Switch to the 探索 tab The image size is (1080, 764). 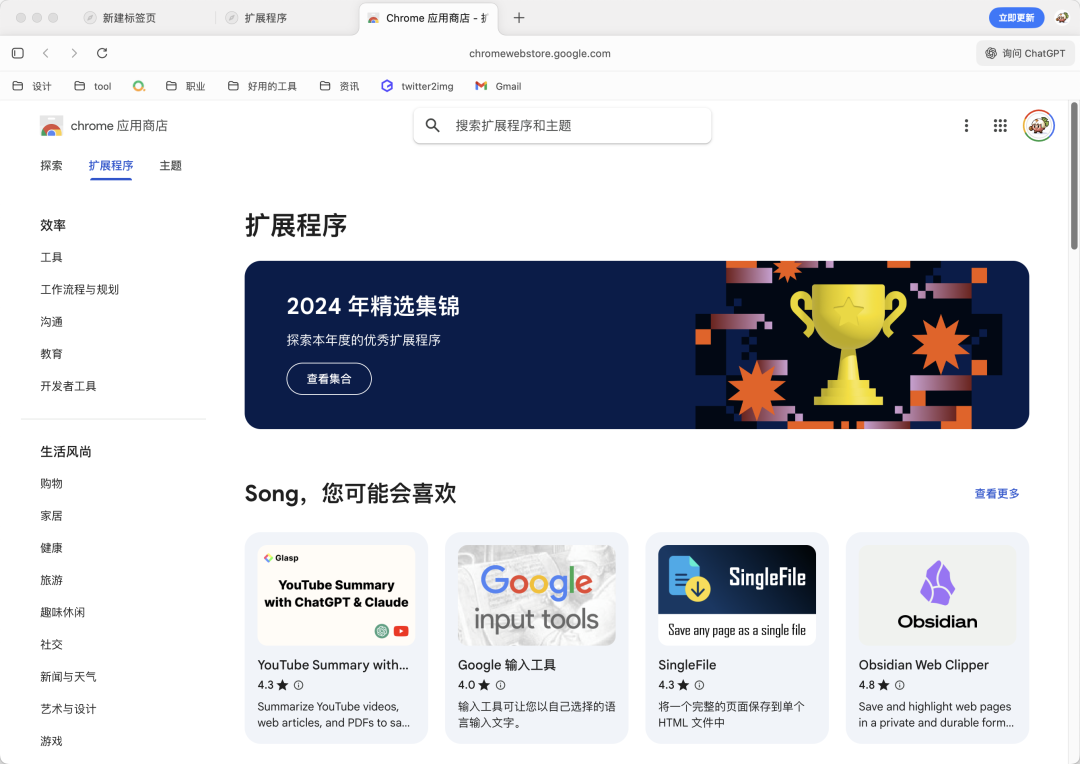(51, 165)
